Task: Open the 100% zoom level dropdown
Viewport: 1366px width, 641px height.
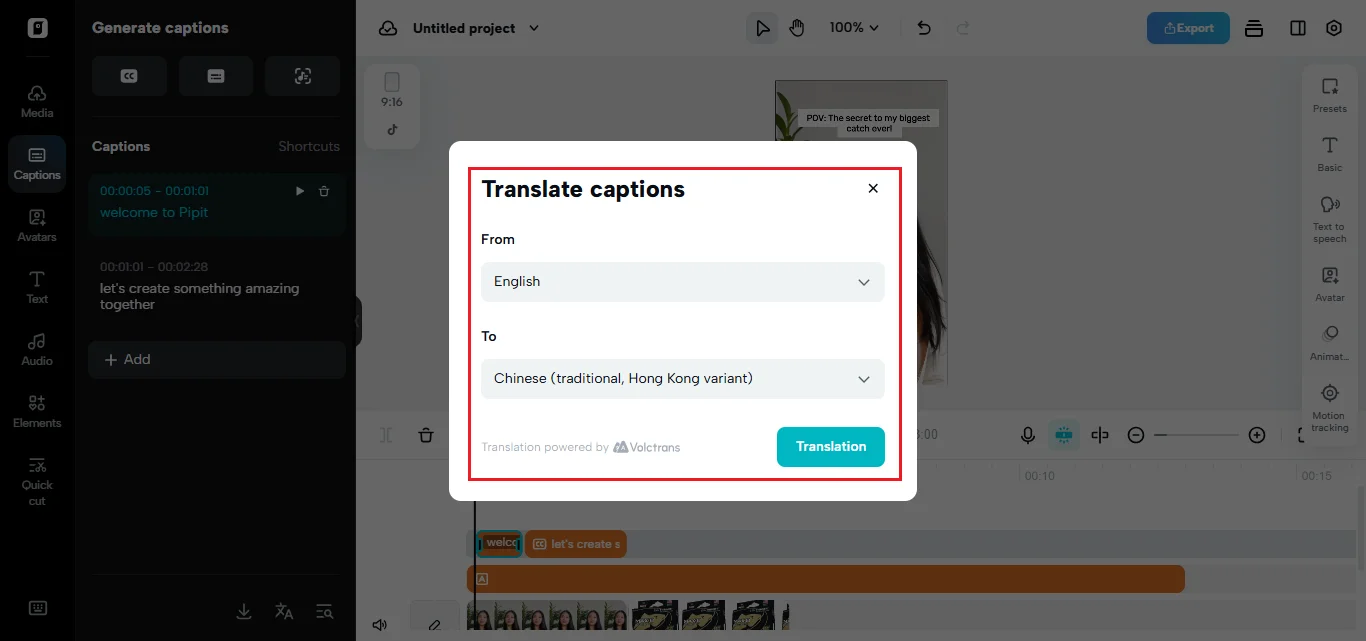Action: click(854, 28)
